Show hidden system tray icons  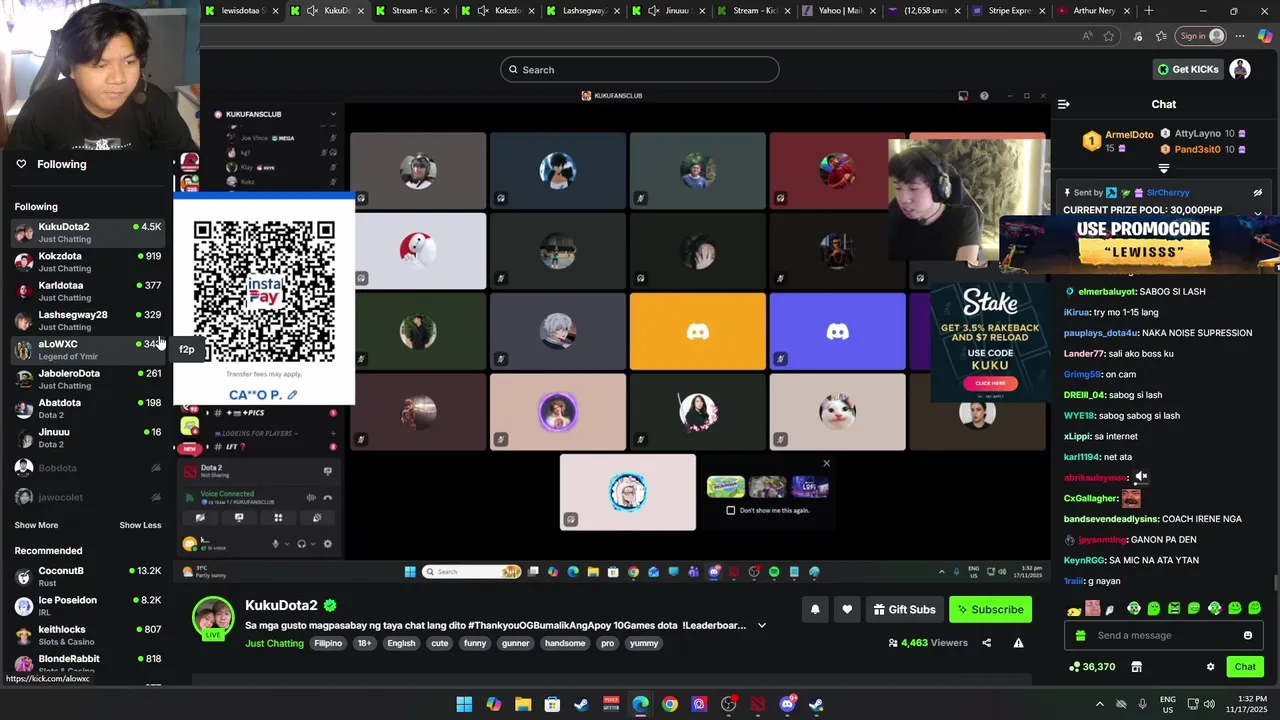[1100, 704]
